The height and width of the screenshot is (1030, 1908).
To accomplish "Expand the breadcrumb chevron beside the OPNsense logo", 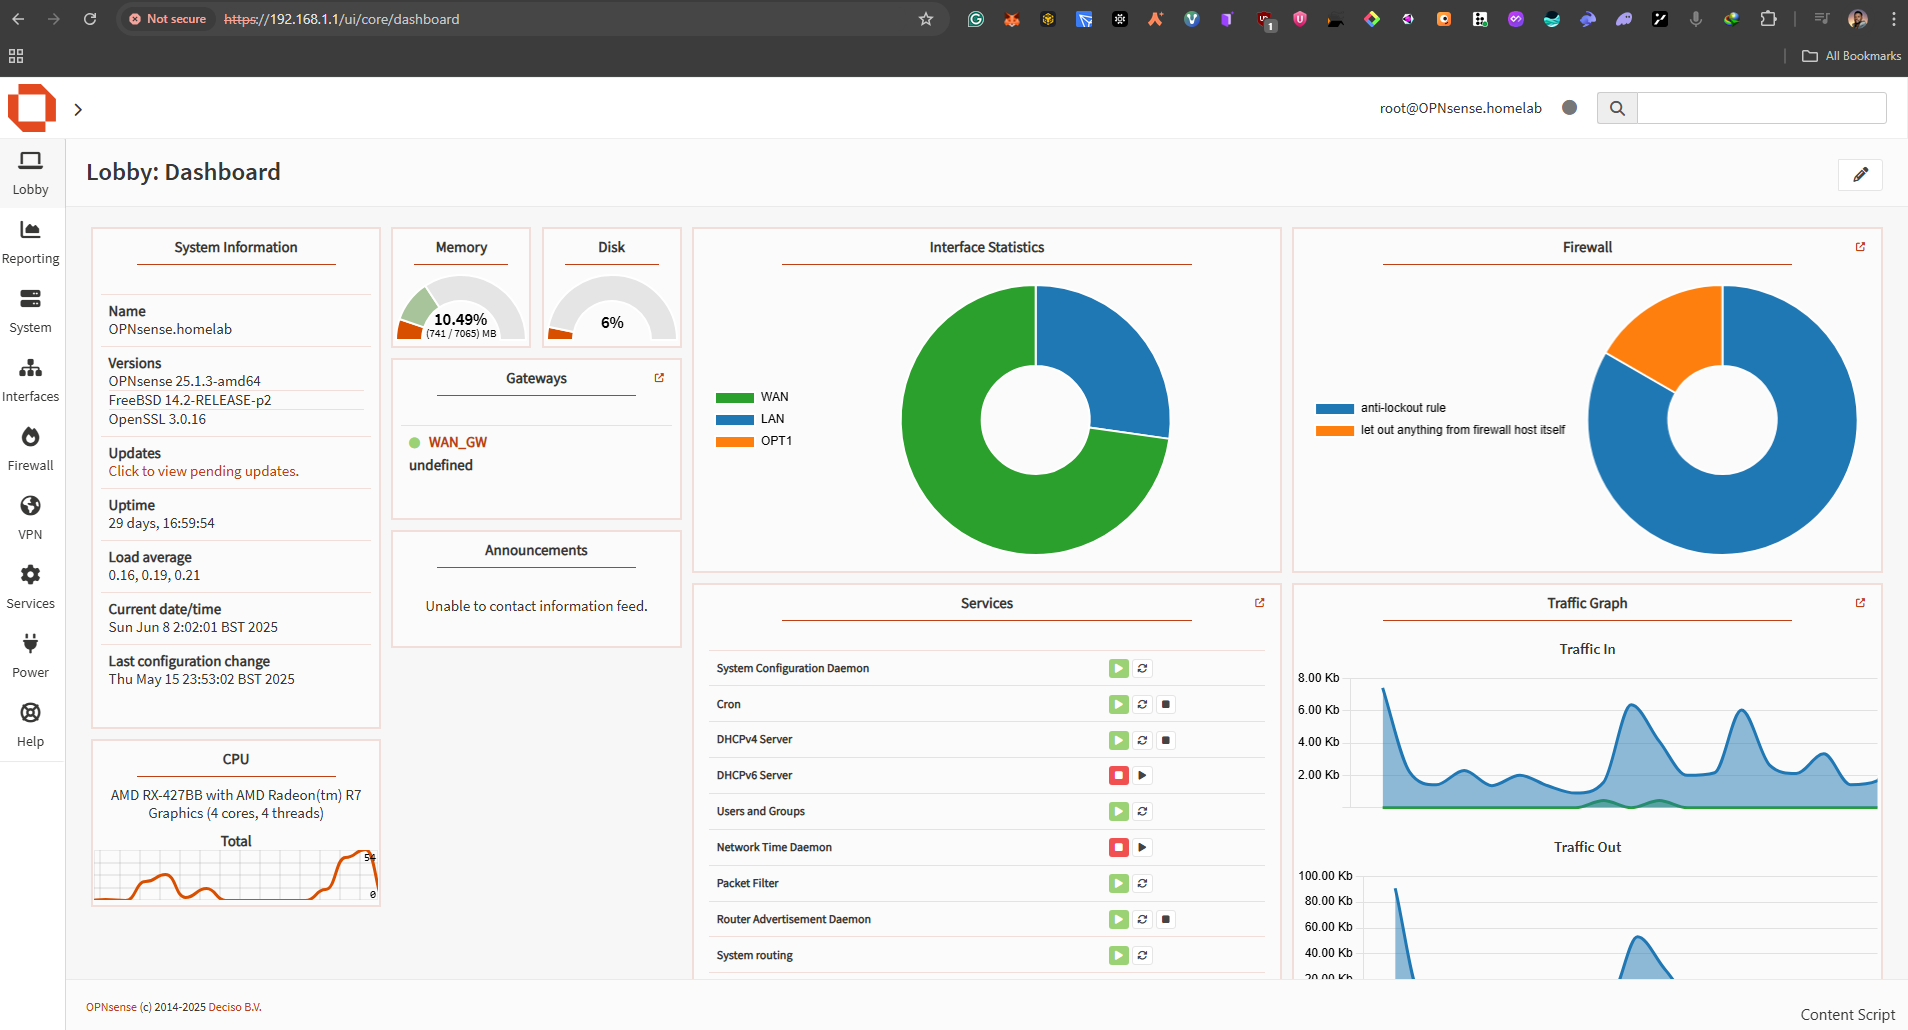I will [x=78, y=109].
